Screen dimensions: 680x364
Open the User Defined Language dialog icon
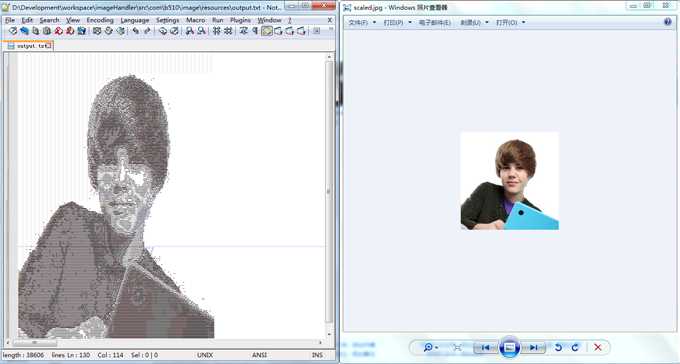coord(278,31)
